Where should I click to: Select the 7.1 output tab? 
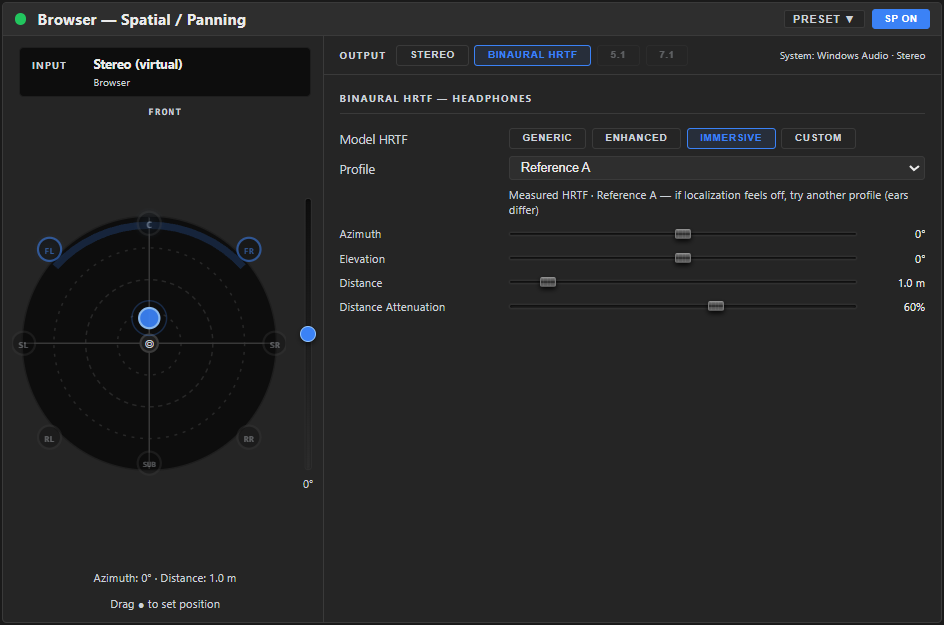[x=666, y=55]
